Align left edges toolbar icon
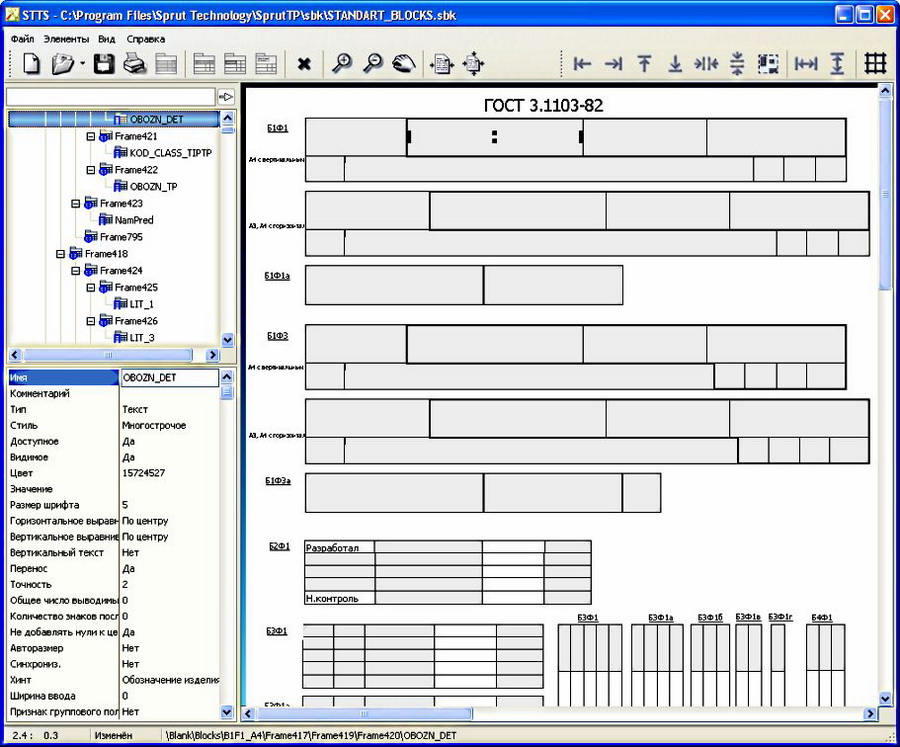The width and height of the screenshot is (900, 747). pyautogui.click(x=582, y=65)
